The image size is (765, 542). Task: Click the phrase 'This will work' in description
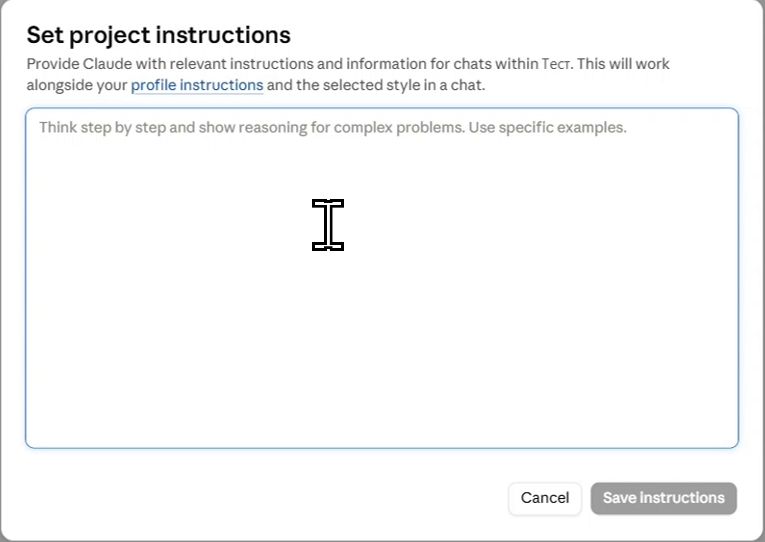tap(624, 64)
